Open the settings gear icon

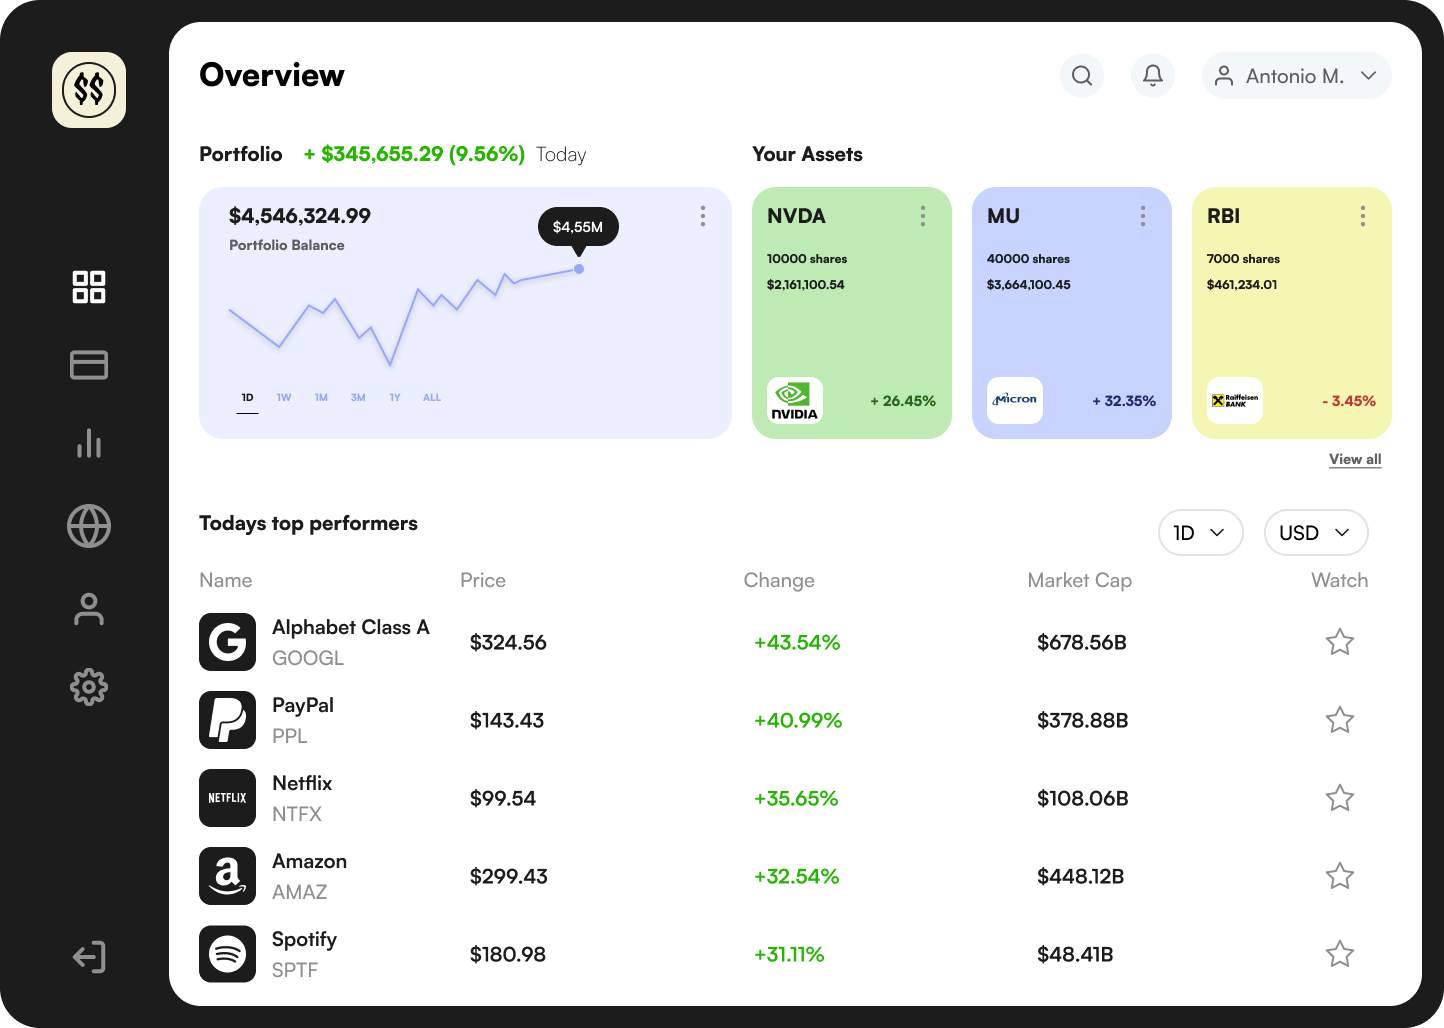pos(89,687)
